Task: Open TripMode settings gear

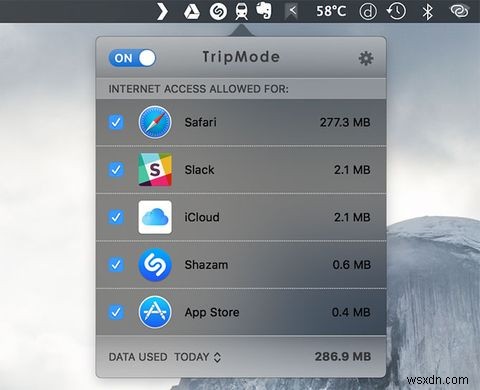Action: tap(366, 58)
